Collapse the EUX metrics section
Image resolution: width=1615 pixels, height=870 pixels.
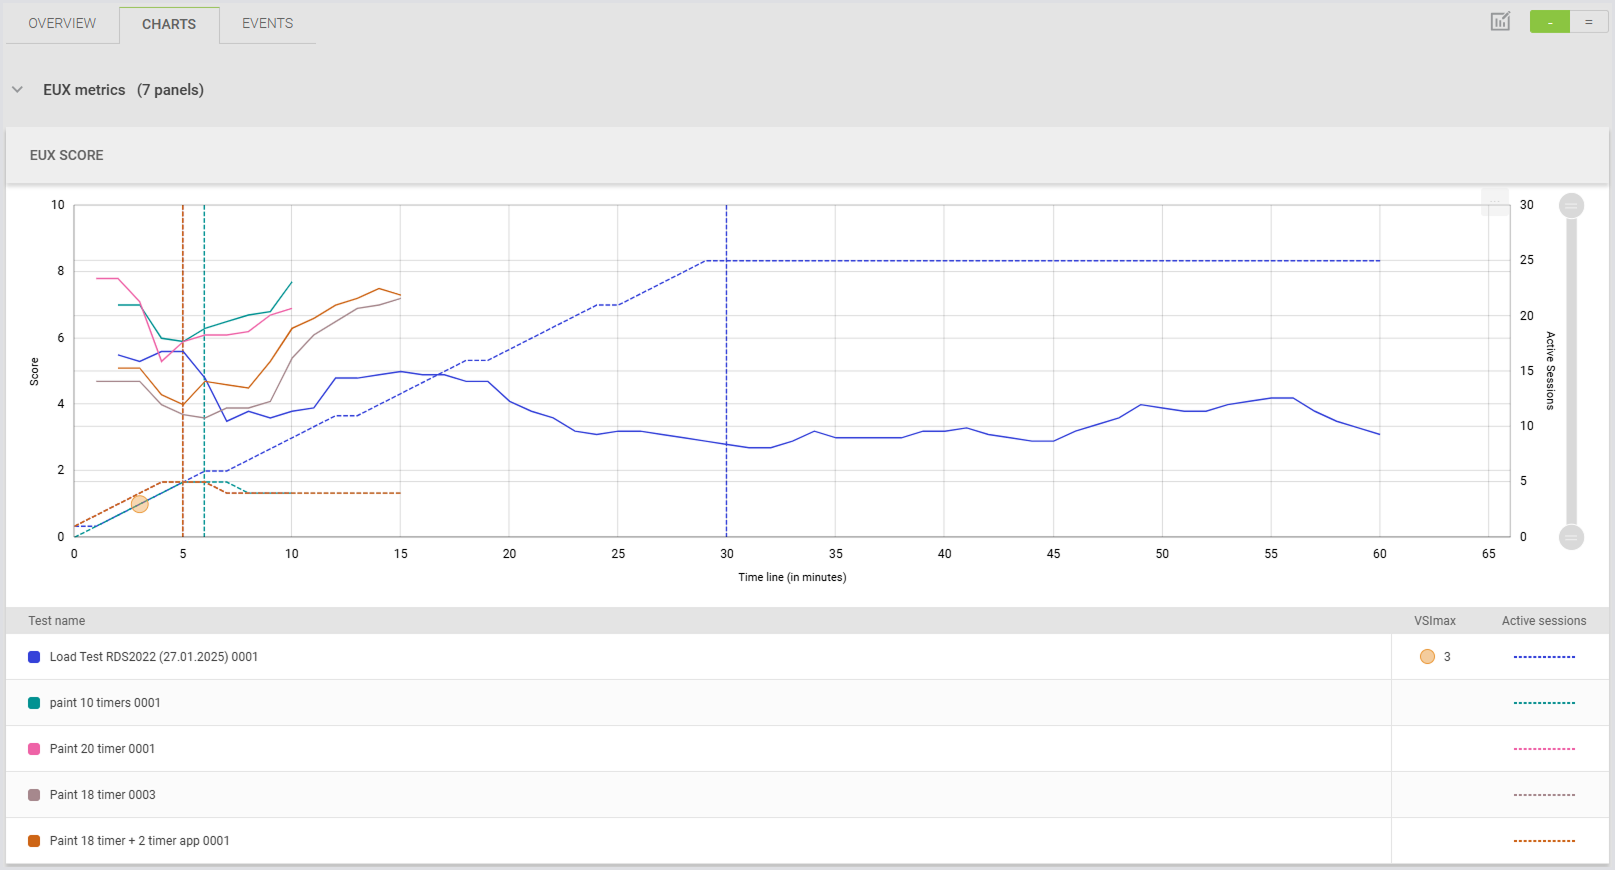coord(17,90)
